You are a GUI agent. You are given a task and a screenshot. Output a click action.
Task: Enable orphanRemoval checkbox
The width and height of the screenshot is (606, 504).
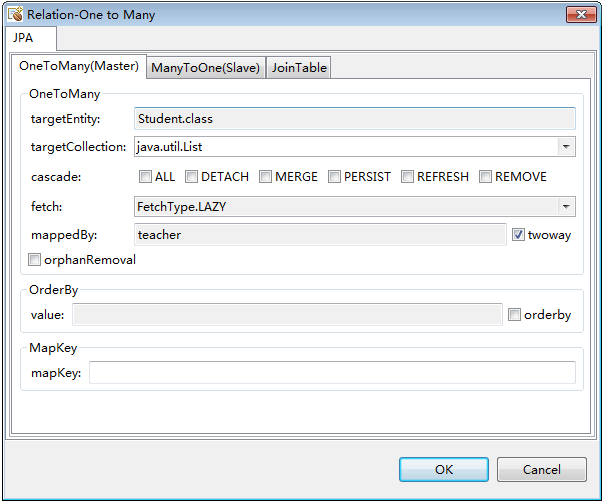point(36,260)
